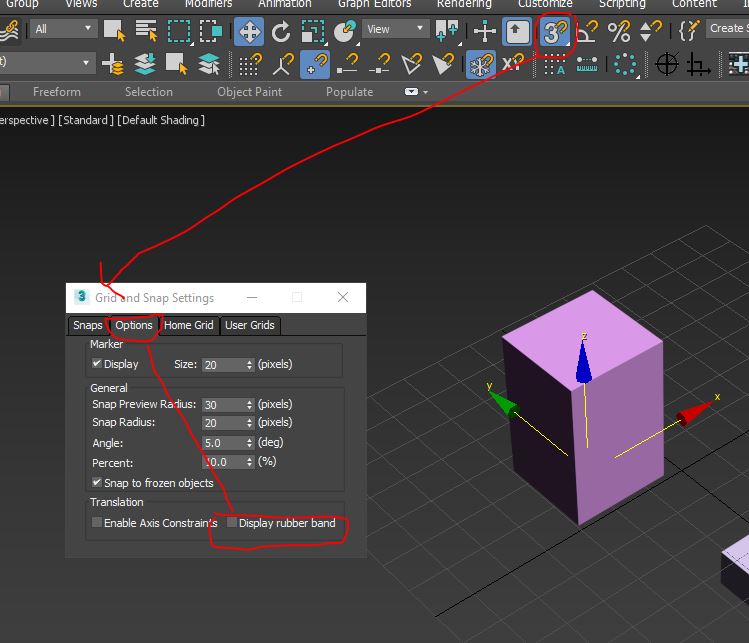The height and width of the screenshot is (643, 749).
Task: Check Display rubber band checkbox
Action: click(232, 522)
